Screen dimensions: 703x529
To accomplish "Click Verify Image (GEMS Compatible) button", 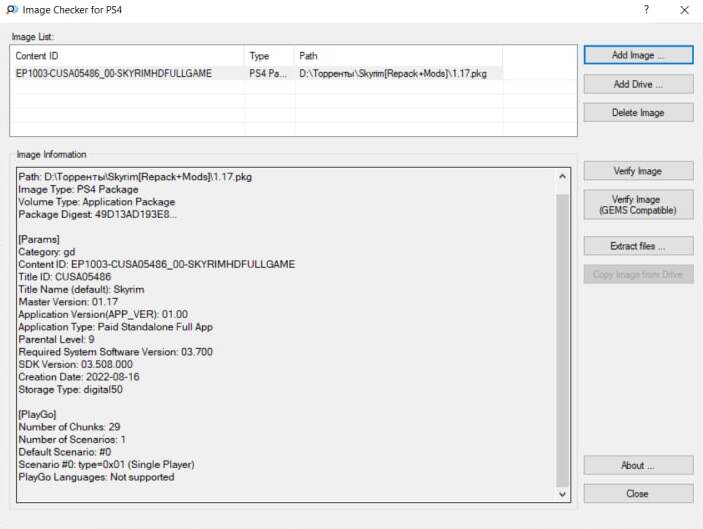I will (638, 205).
